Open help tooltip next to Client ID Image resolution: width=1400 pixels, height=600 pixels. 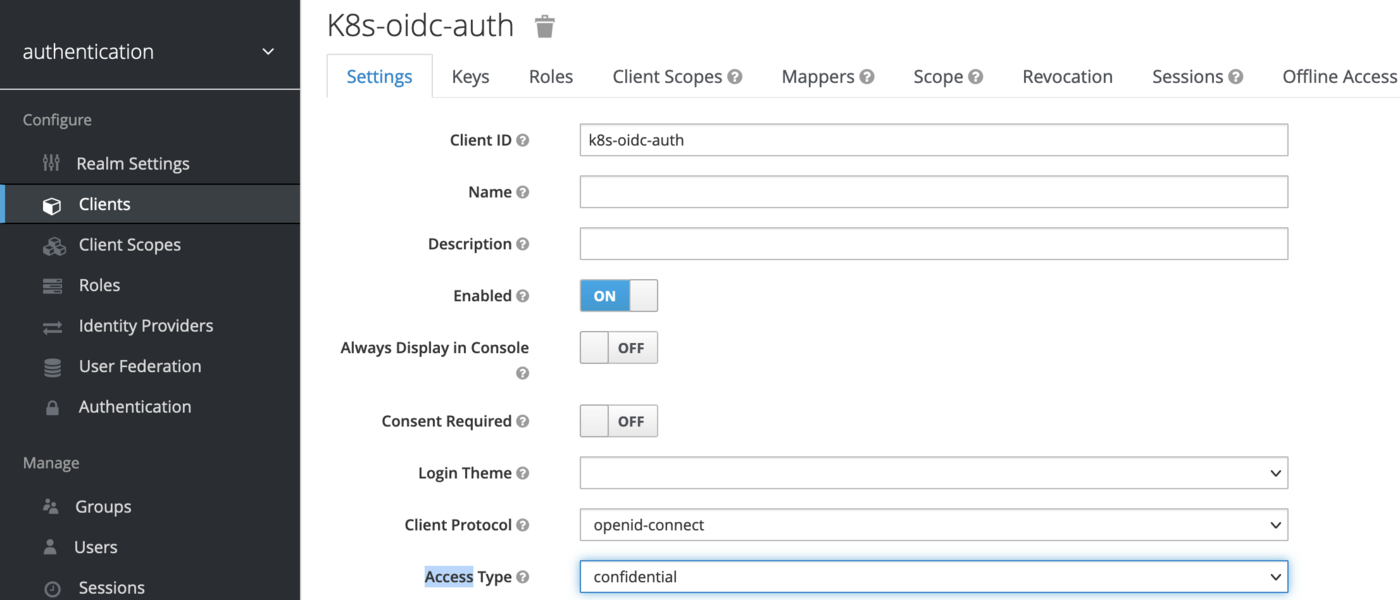[522, 140]
